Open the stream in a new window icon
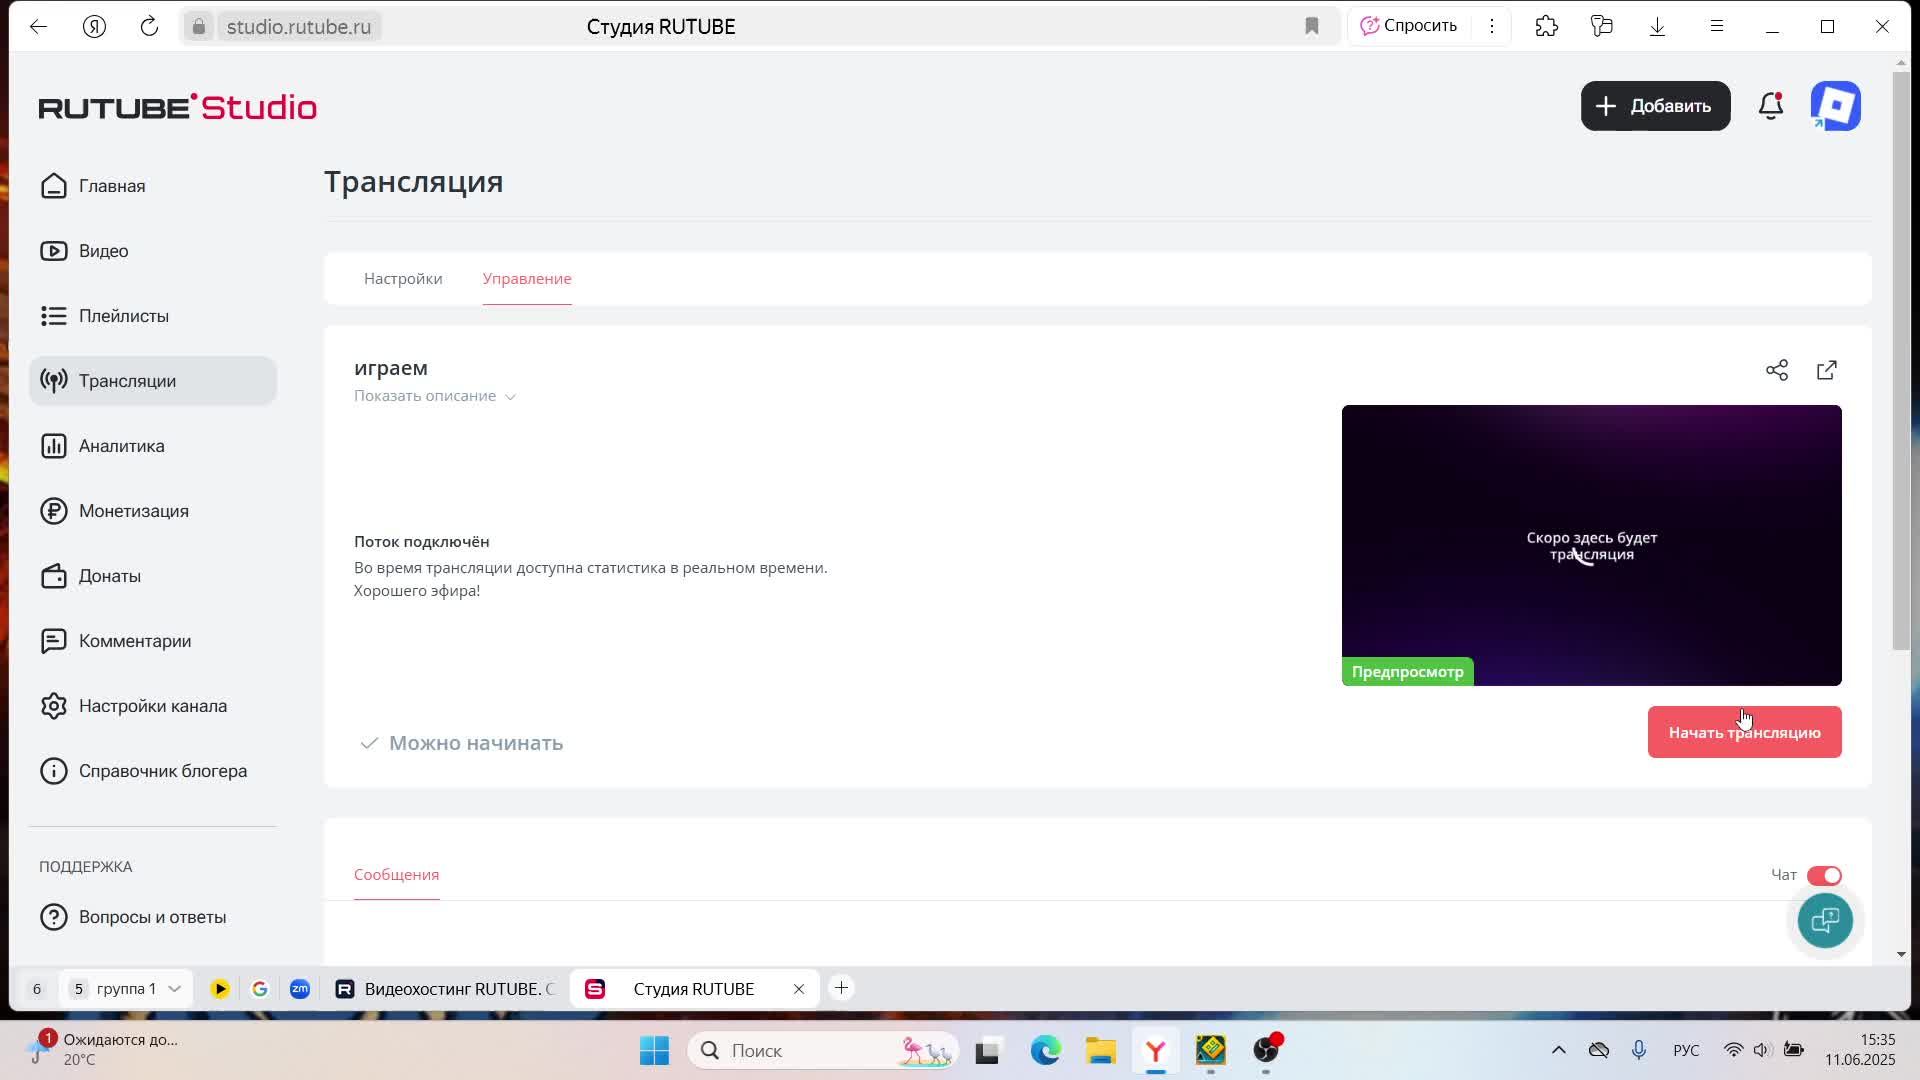Screen dimensions: 1920x1080 coord(1827,370)
